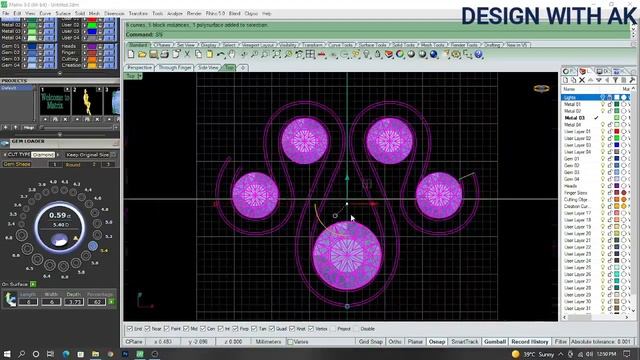Click the Creation yellow color swatch

[x=92, y=65]
